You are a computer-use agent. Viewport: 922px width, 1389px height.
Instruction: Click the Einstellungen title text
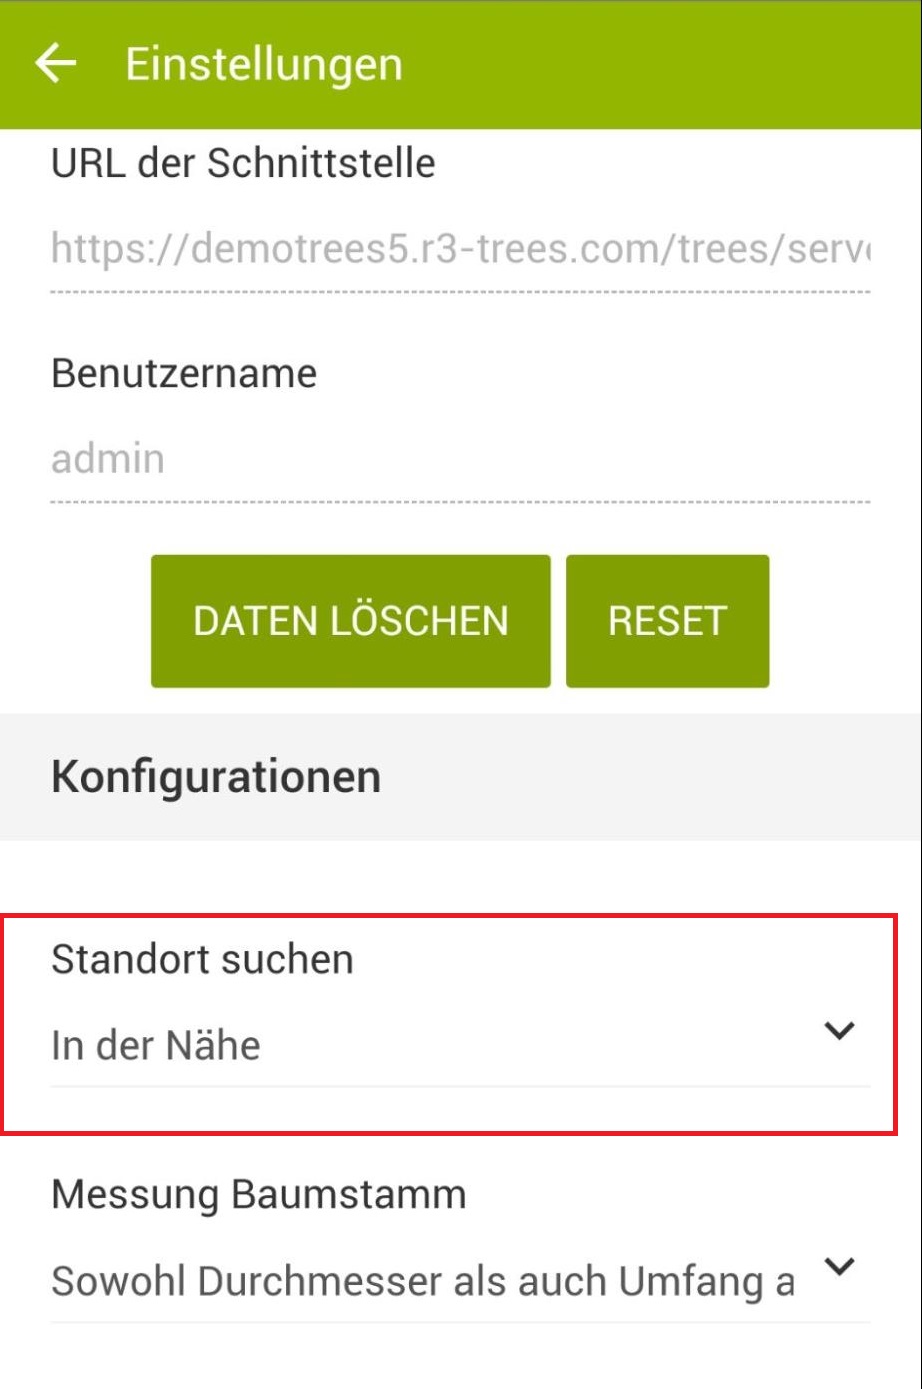coord(264,65)
